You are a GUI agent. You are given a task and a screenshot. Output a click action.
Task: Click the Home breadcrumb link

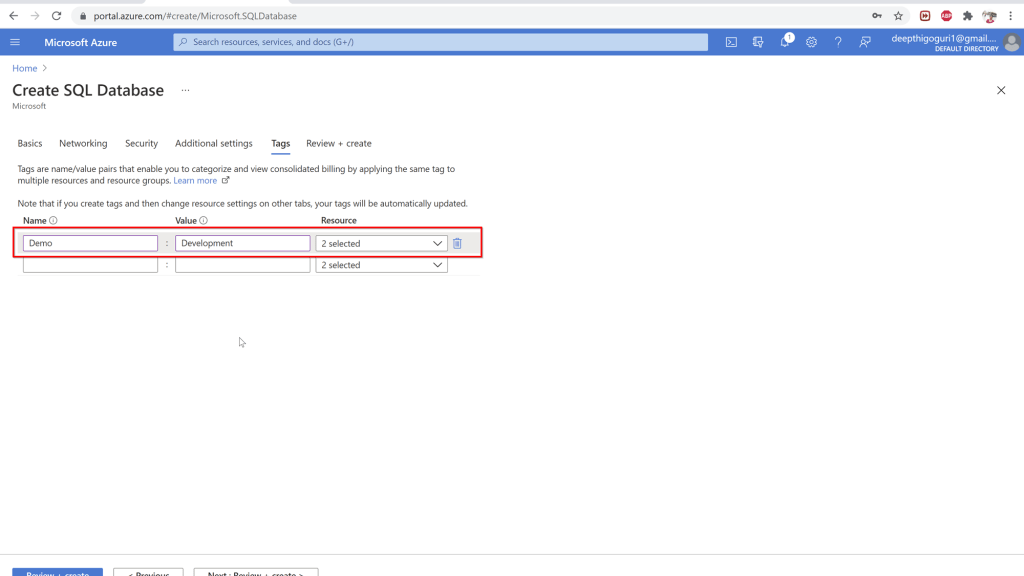pos(24,68)
